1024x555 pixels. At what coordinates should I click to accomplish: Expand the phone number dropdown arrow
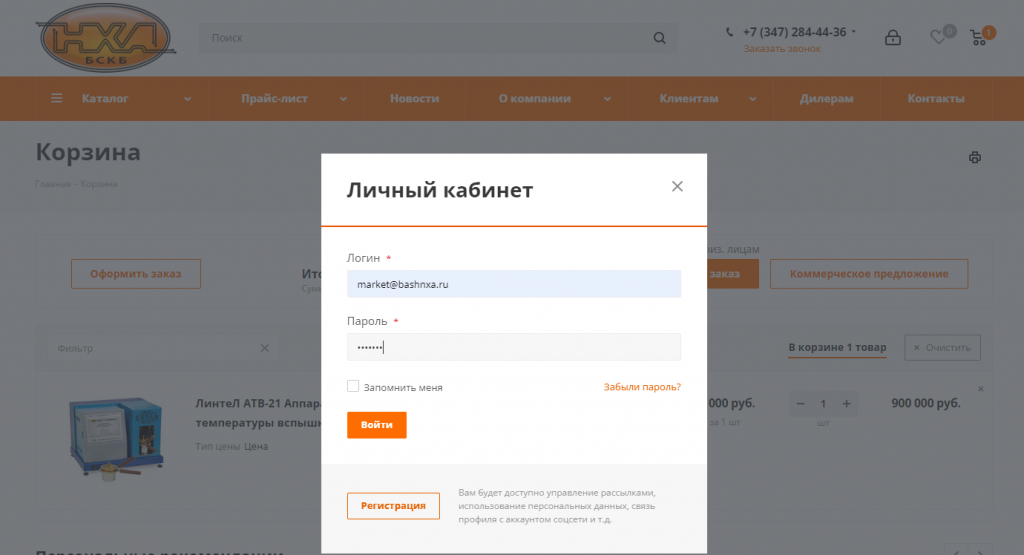point(854,31)
